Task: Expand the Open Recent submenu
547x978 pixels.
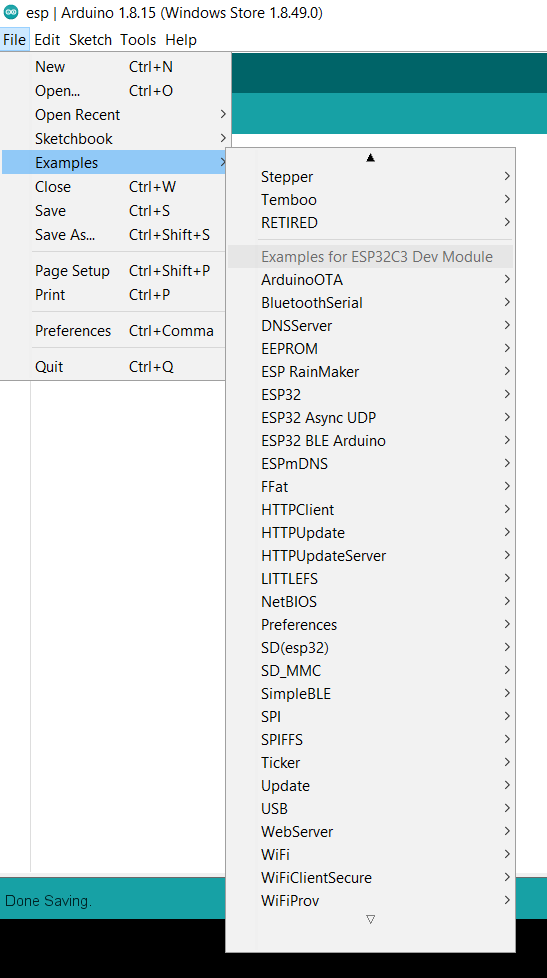Action: (116, 115)
